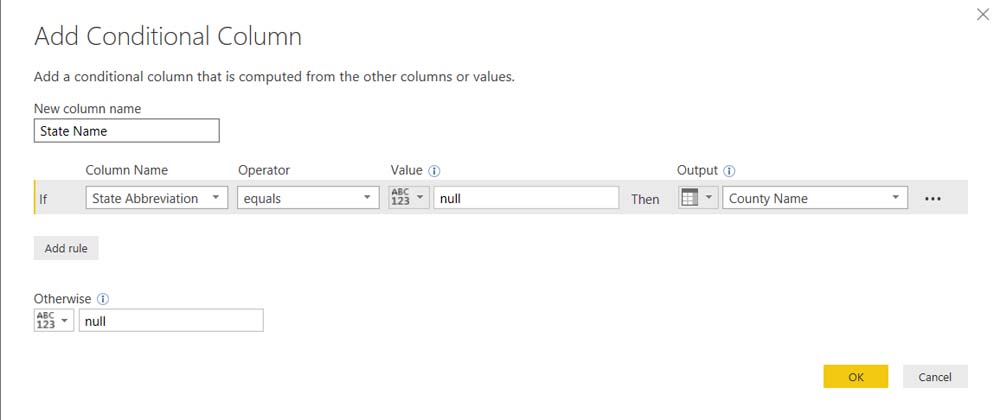Click the info icon next to Output
This screenshot has width=1000, height=420.
tap(730, 171)
